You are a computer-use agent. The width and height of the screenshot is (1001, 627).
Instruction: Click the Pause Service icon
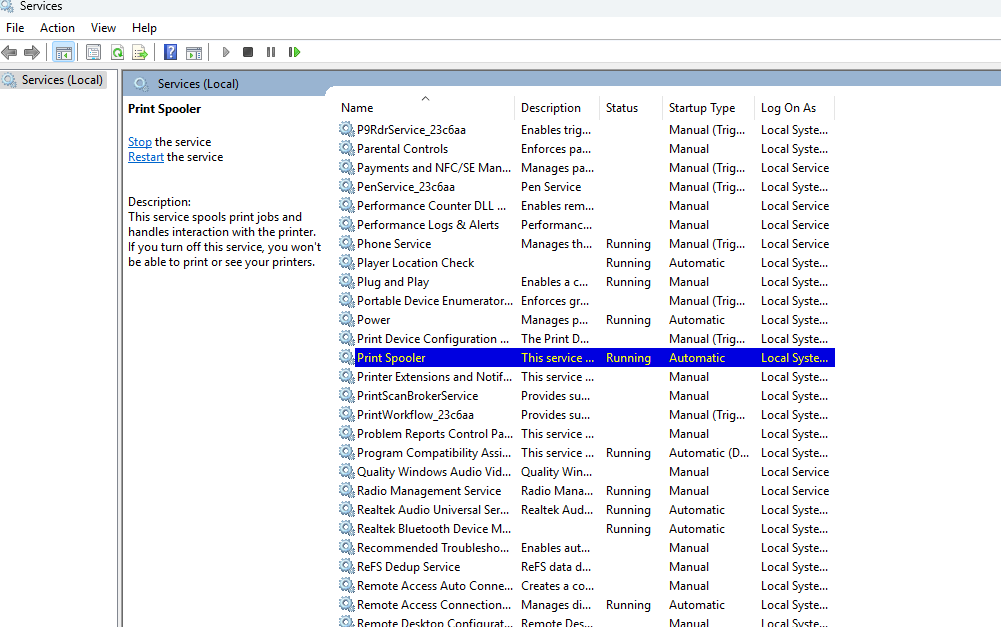tap(271, 52)
